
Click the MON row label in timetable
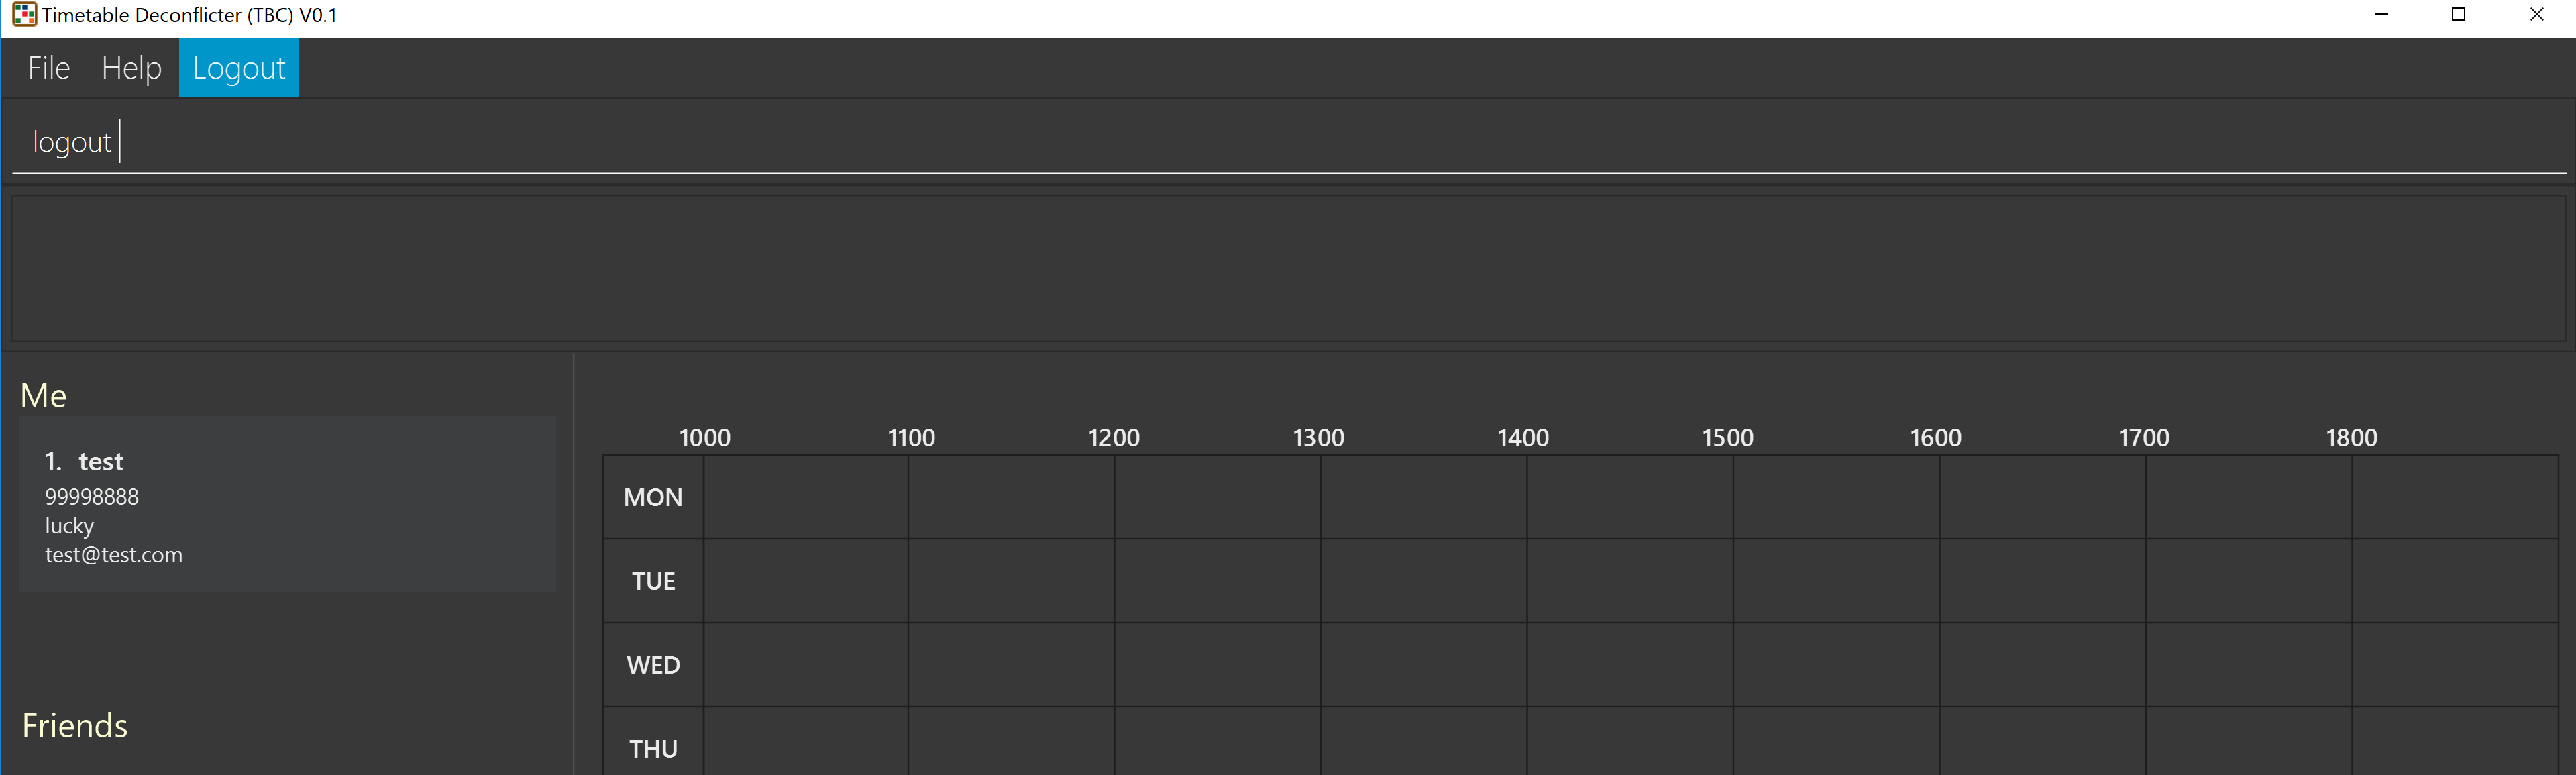click(x=653, y=497)
